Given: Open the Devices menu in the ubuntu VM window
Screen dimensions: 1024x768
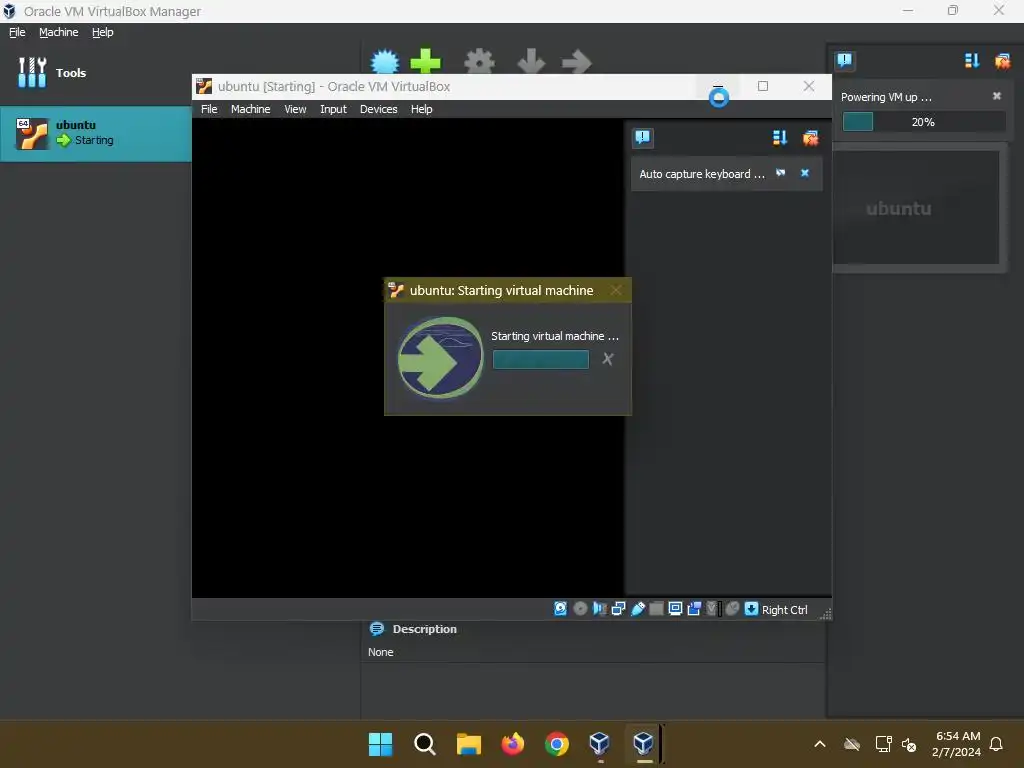Looking at the screenshot, I should point(378,109).
